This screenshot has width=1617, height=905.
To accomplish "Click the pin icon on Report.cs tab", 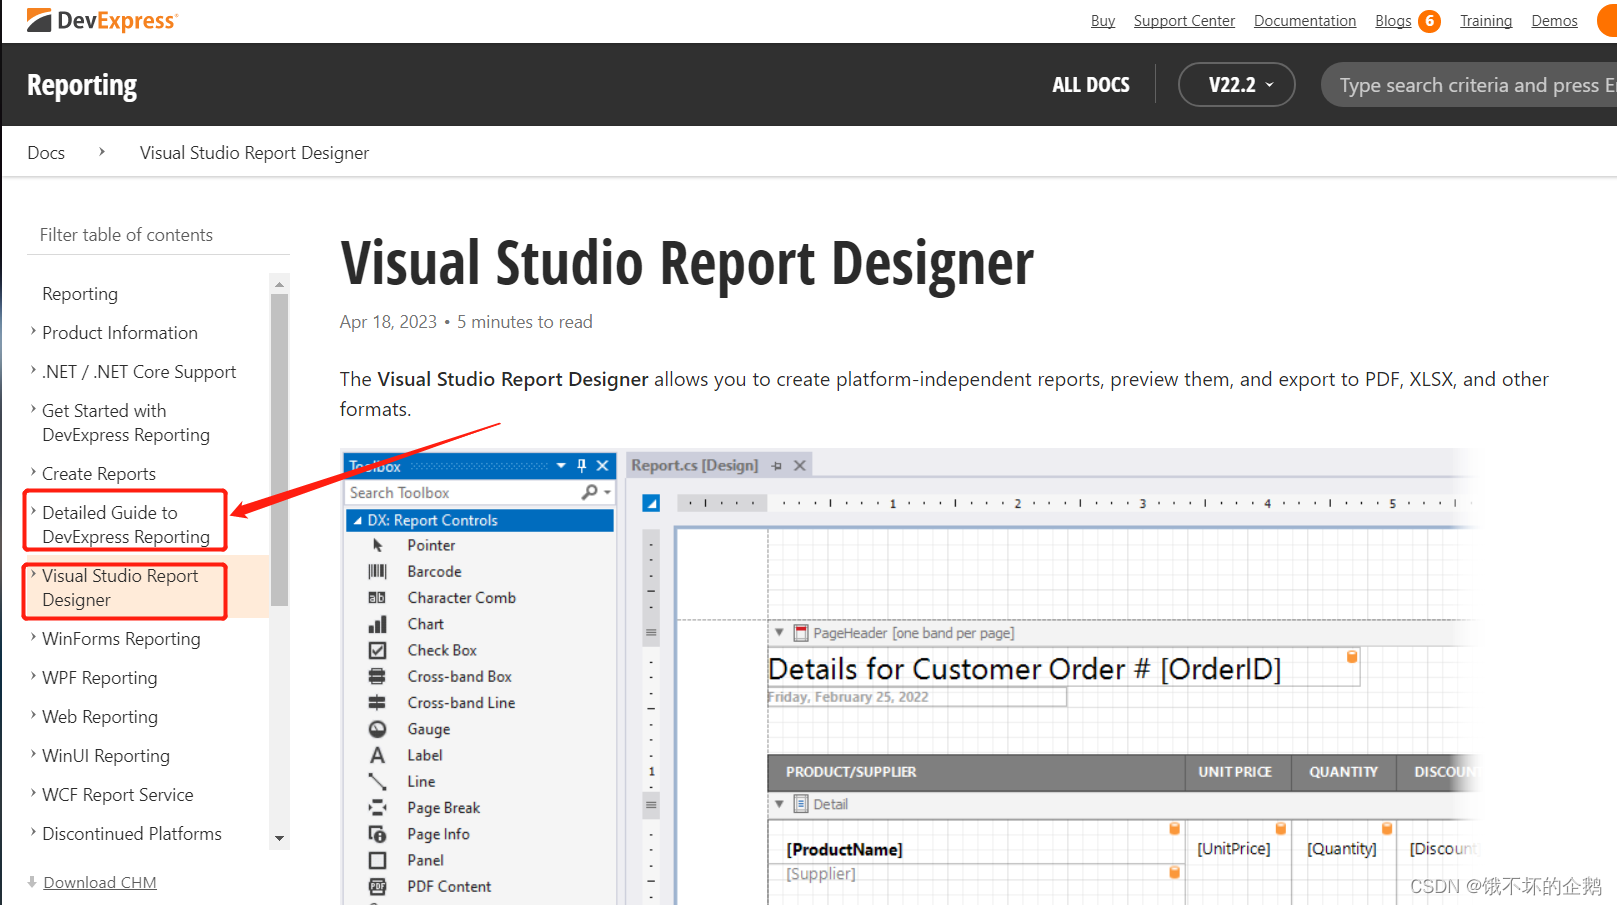I will click(x=777, y=466).
